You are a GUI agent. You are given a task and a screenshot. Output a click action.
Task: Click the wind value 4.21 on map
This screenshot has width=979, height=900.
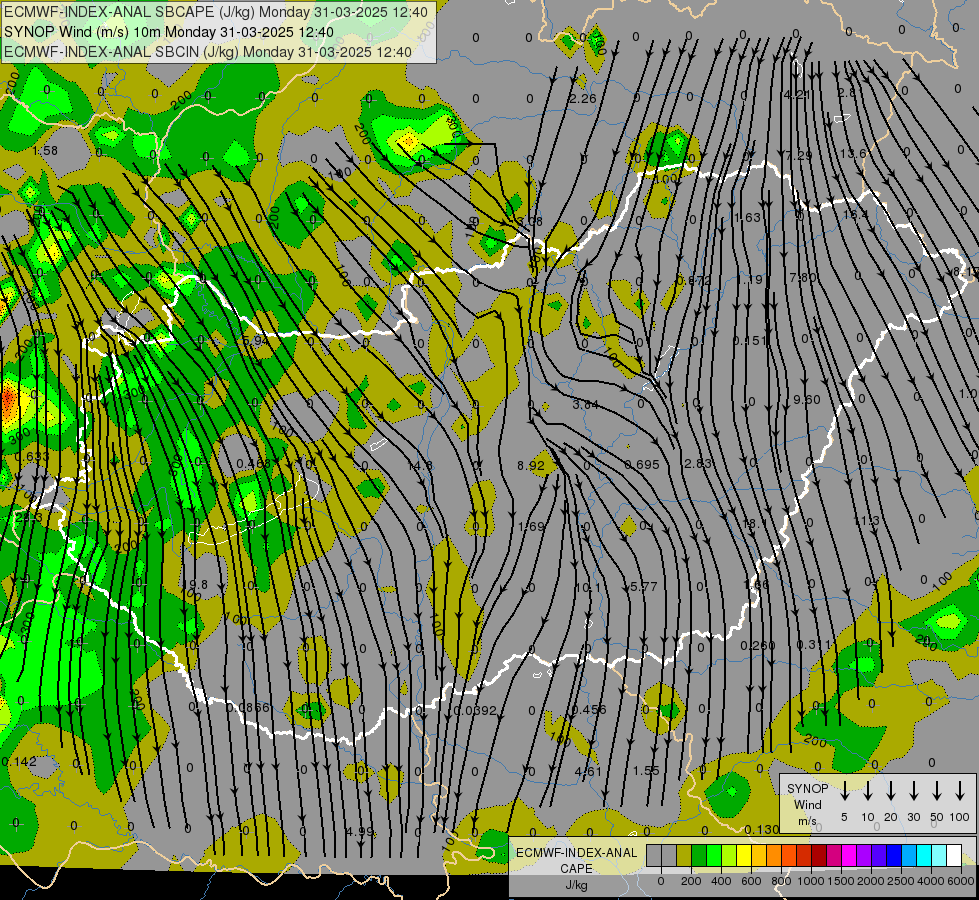(797, 95)
